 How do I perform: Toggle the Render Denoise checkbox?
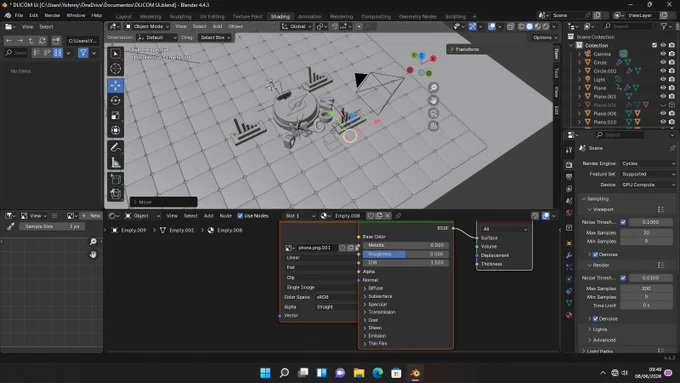click(x=595, y=319)
